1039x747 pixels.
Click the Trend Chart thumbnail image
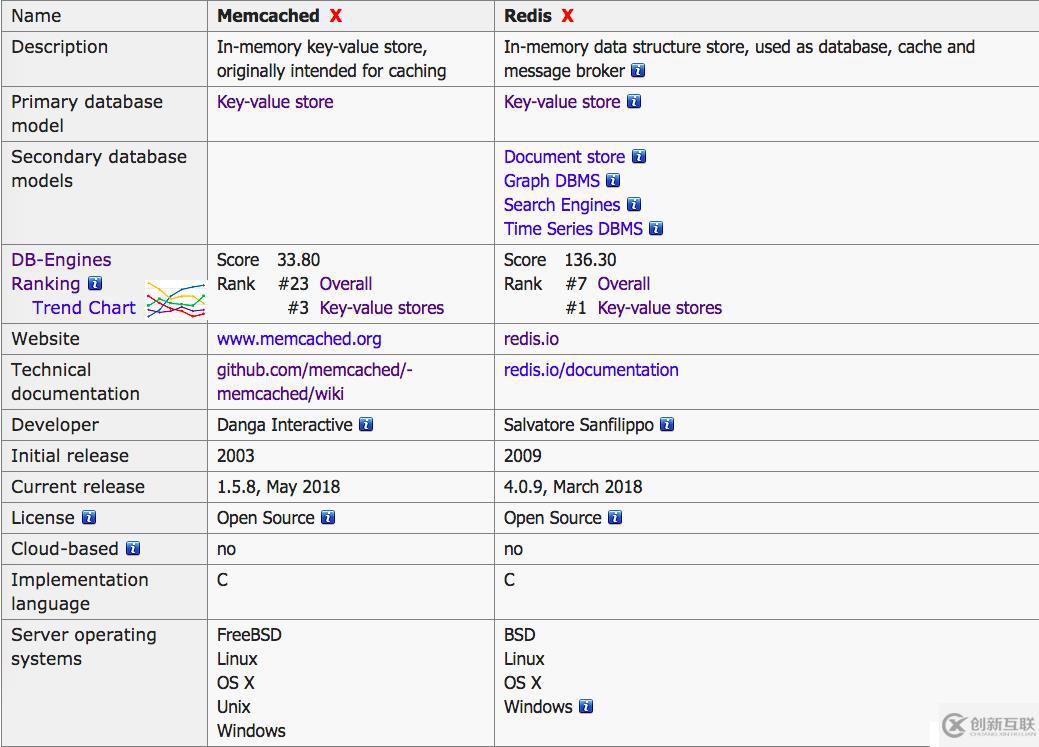click(x=175, y=299)
